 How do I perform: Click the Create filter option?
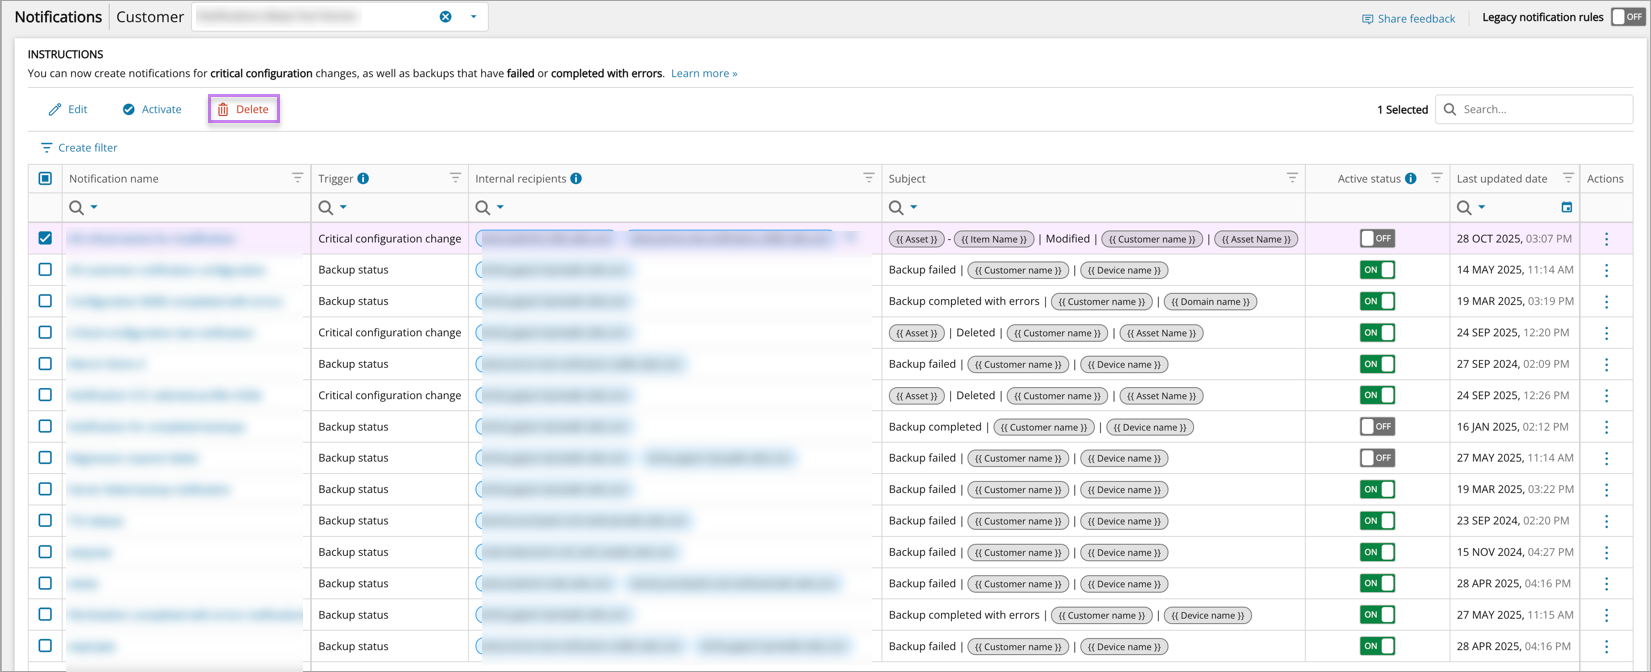point(79,148)
